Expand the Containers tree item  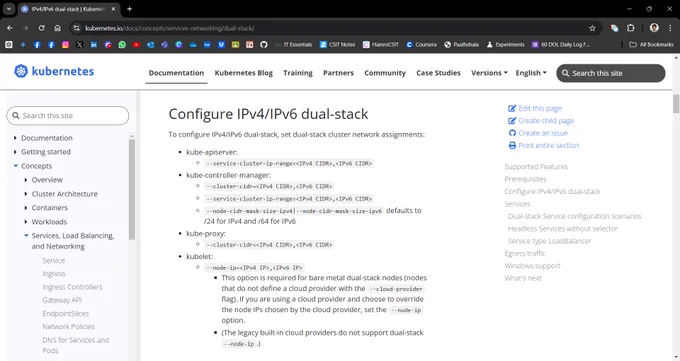(x=26, y=208)
